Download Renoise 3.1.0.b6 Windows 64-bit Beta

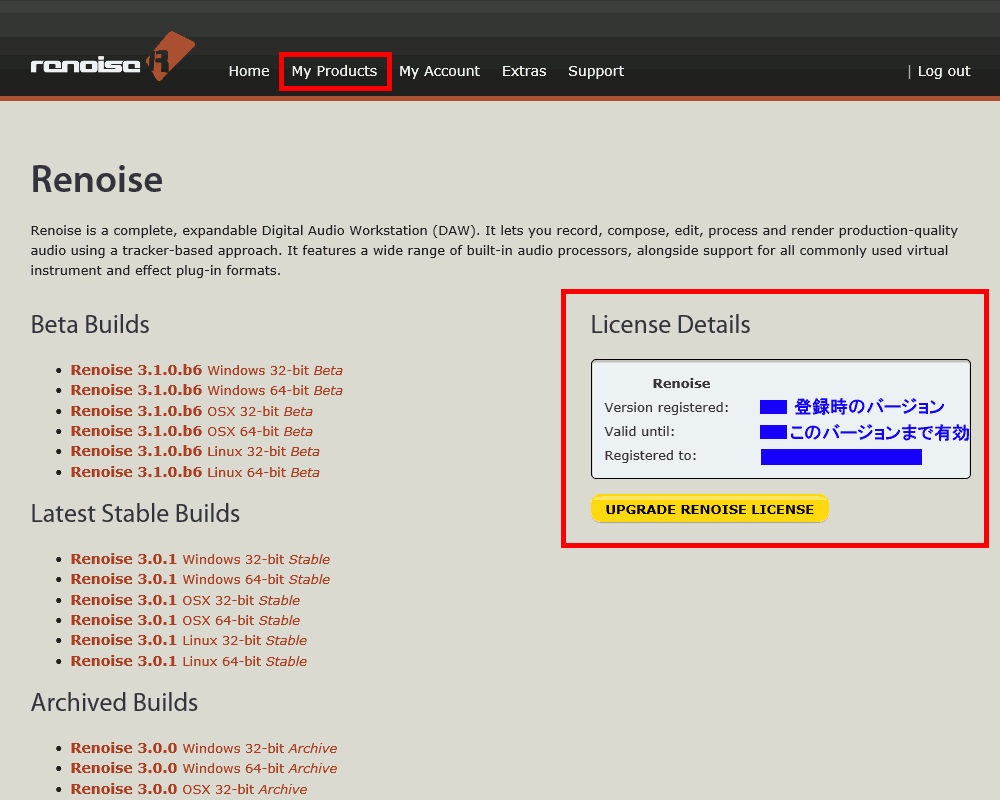pos(206,390)
